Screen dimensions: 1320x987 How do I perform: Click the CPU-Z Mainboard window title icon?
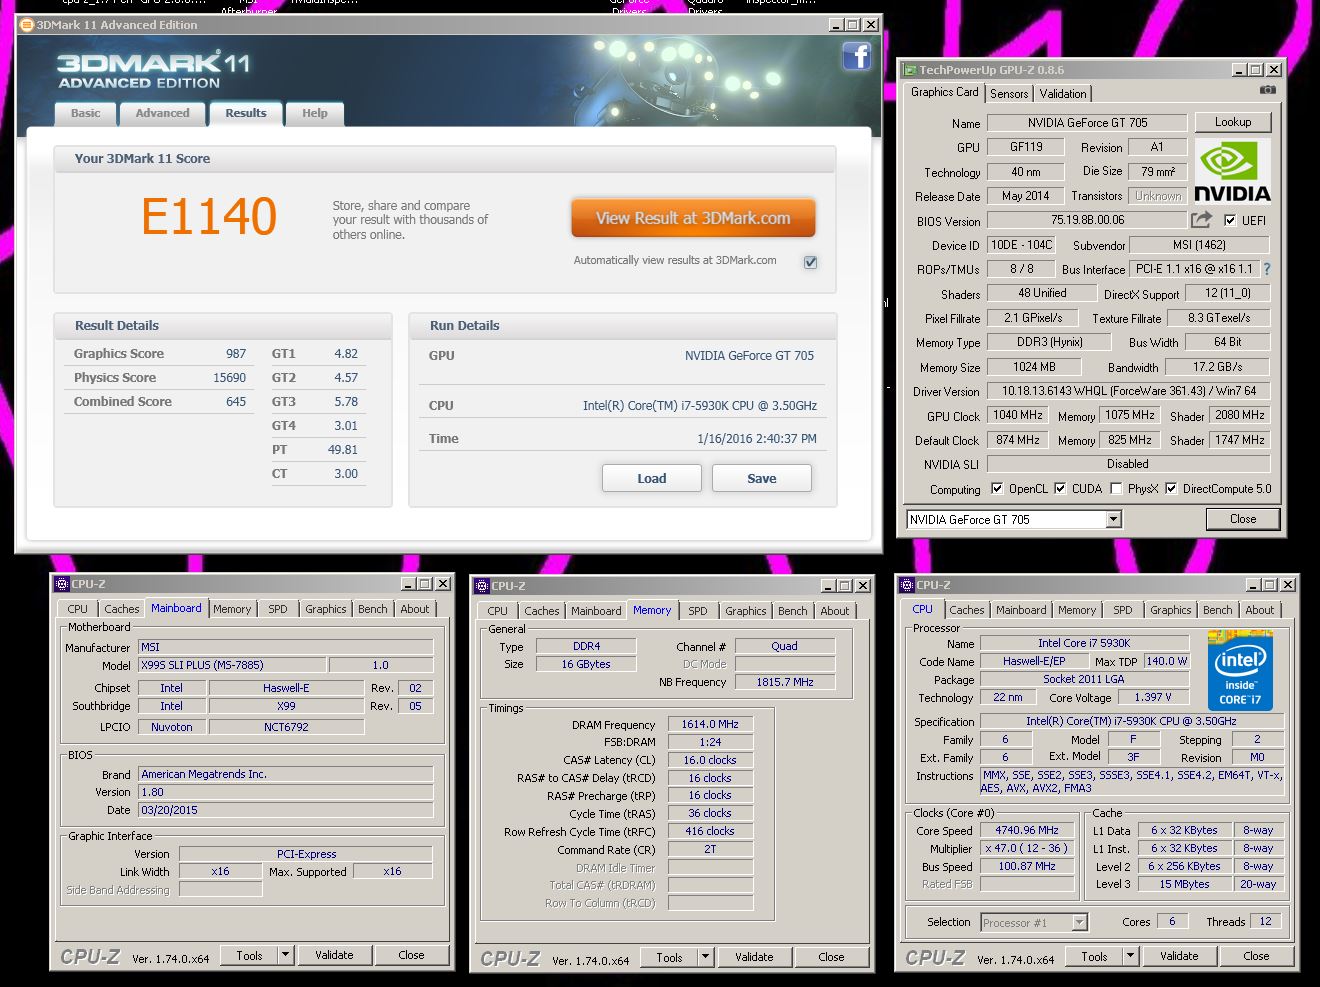pos(62,584)
